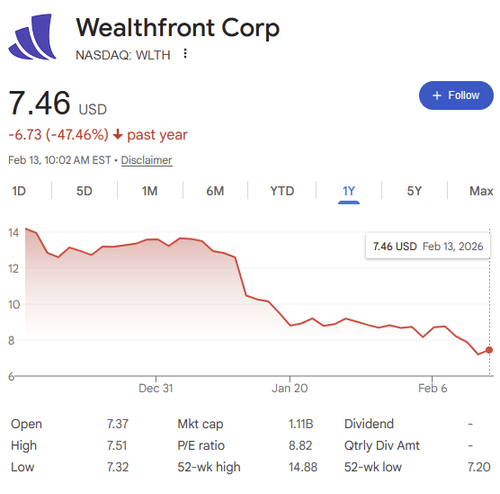This screenshot has width=500, height=494.
Task: Select the 1D time range tab
Action: (x=19, y=191)
